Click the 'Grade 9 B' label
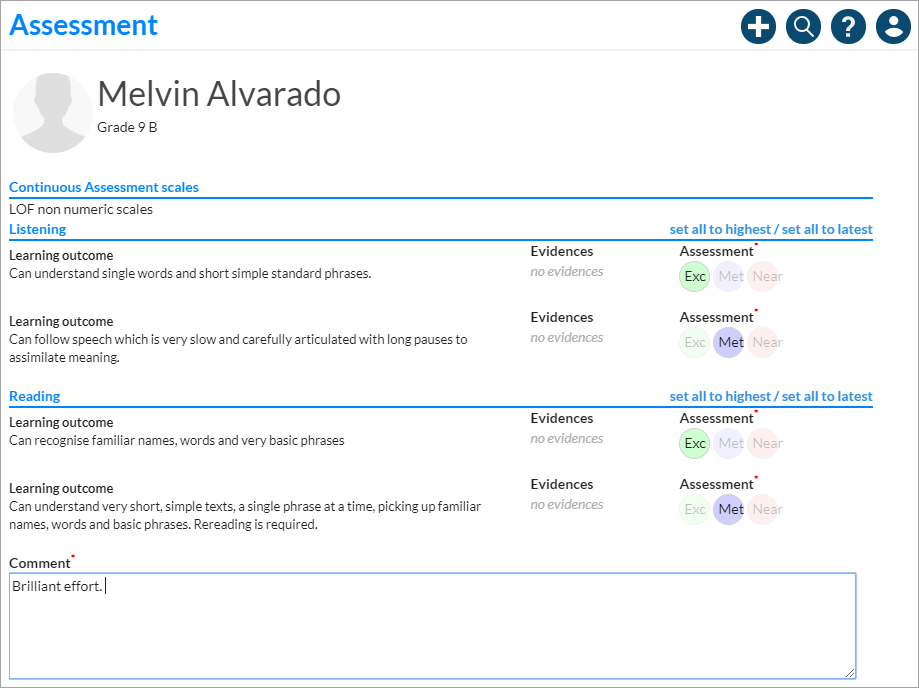This screenshot has height=688, width=919. click(x=127, y=127)
